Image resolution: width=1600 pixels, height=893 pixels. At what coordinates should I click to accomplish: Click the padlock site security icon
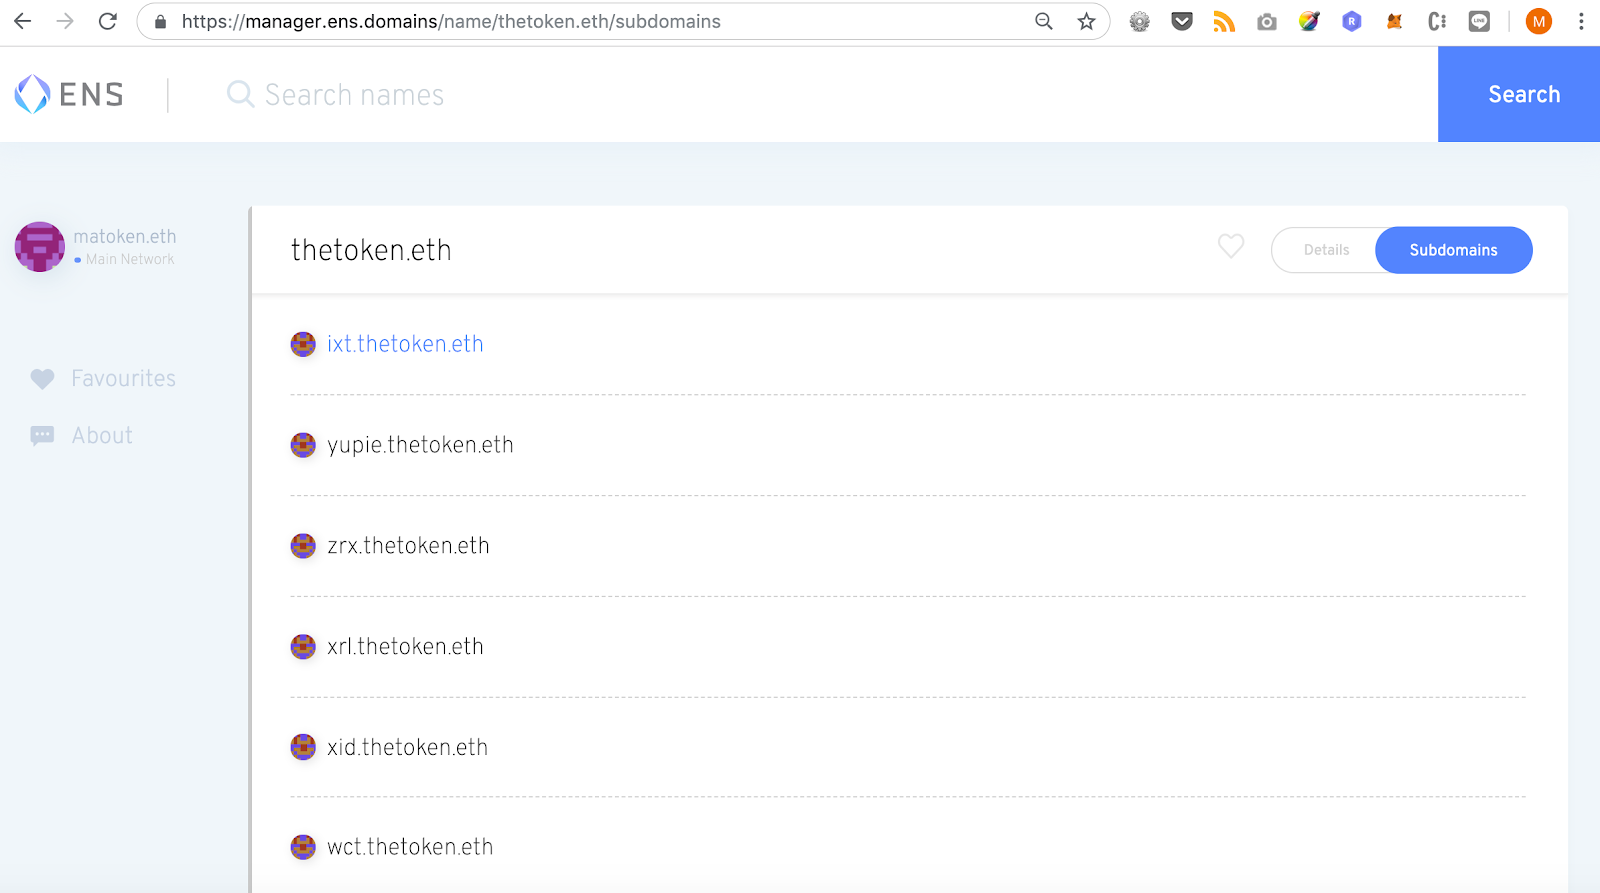pos(160,21)
